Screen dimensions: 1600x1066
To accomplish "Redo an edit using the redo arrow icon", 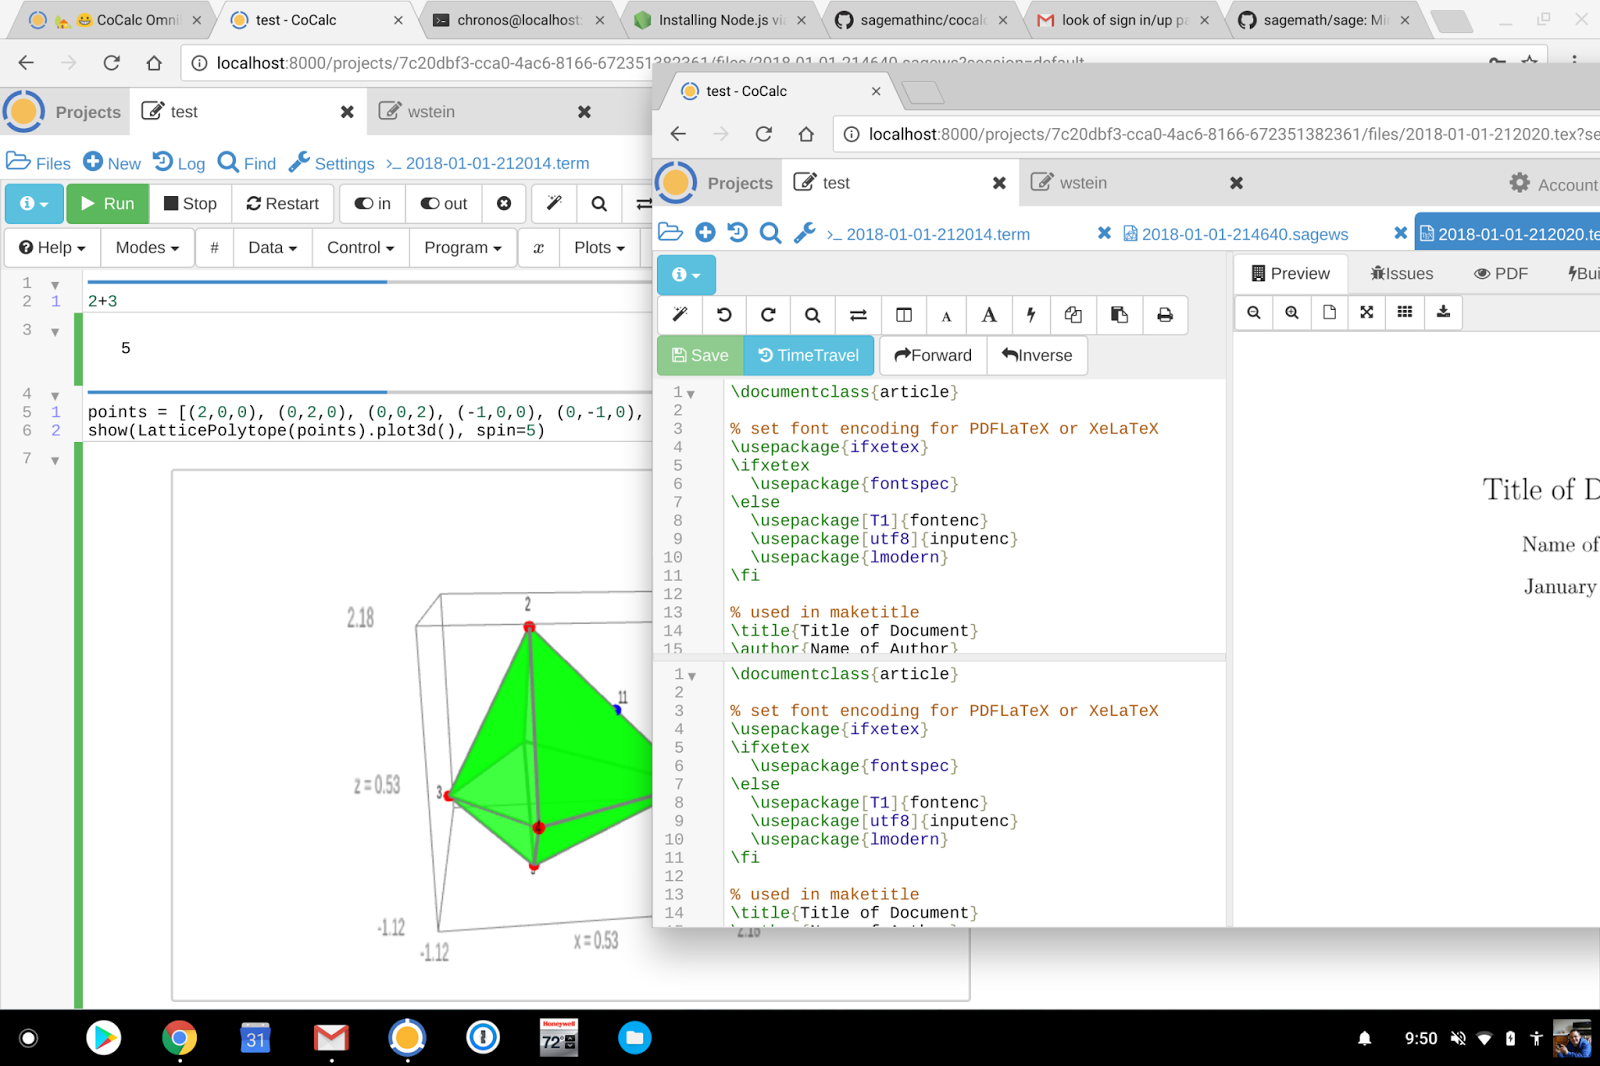I will coord(767,315).
